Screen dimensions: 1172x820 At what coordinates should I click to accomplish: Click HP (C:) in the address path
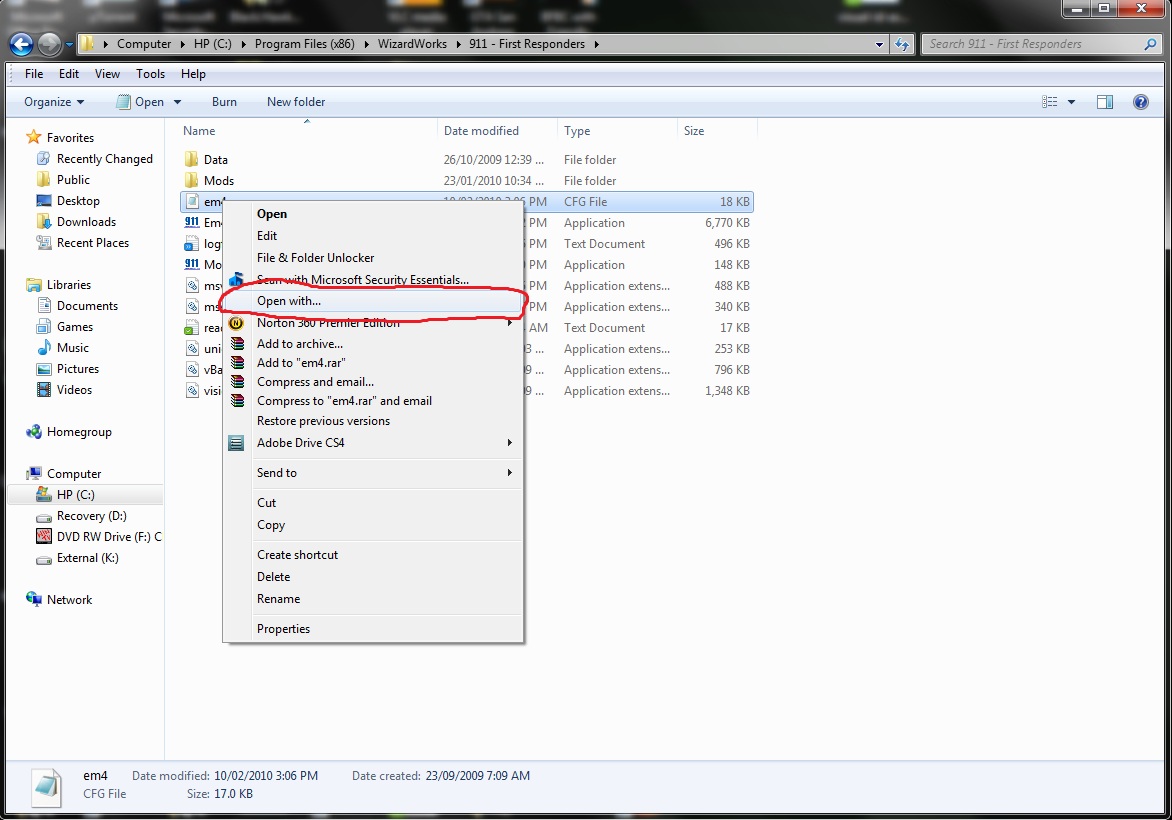point(212,44)
